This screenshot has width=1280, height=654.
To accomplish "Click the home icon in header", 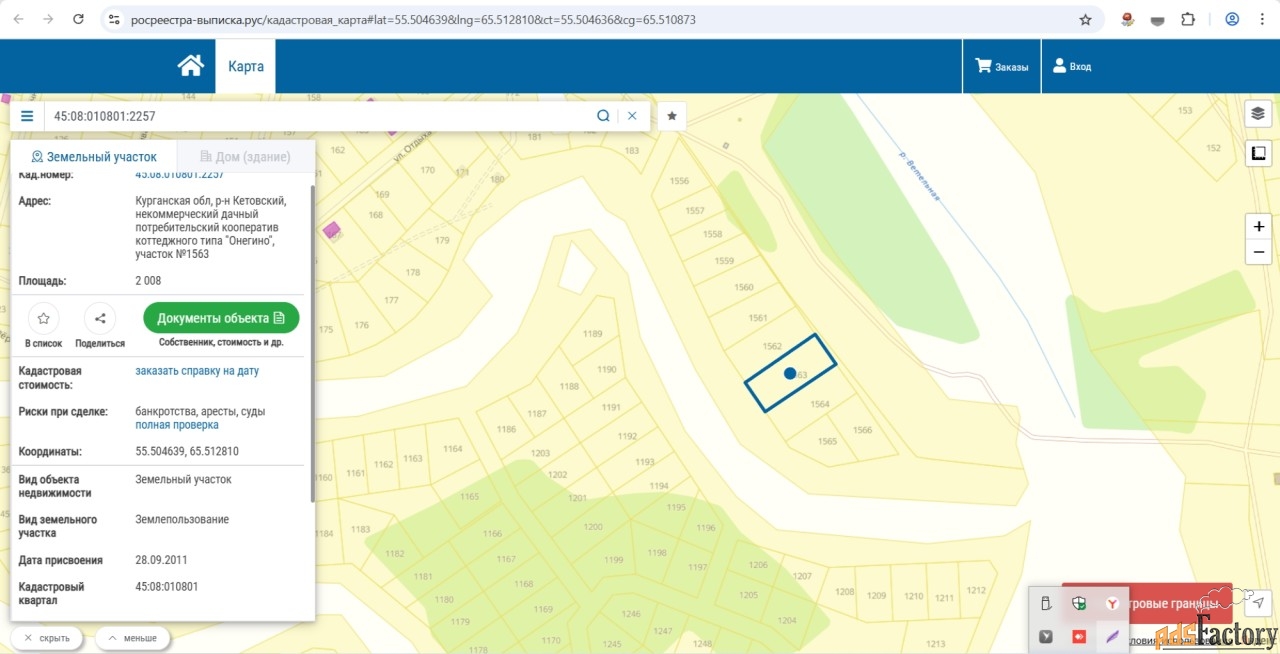I will (x=190, y=66).
